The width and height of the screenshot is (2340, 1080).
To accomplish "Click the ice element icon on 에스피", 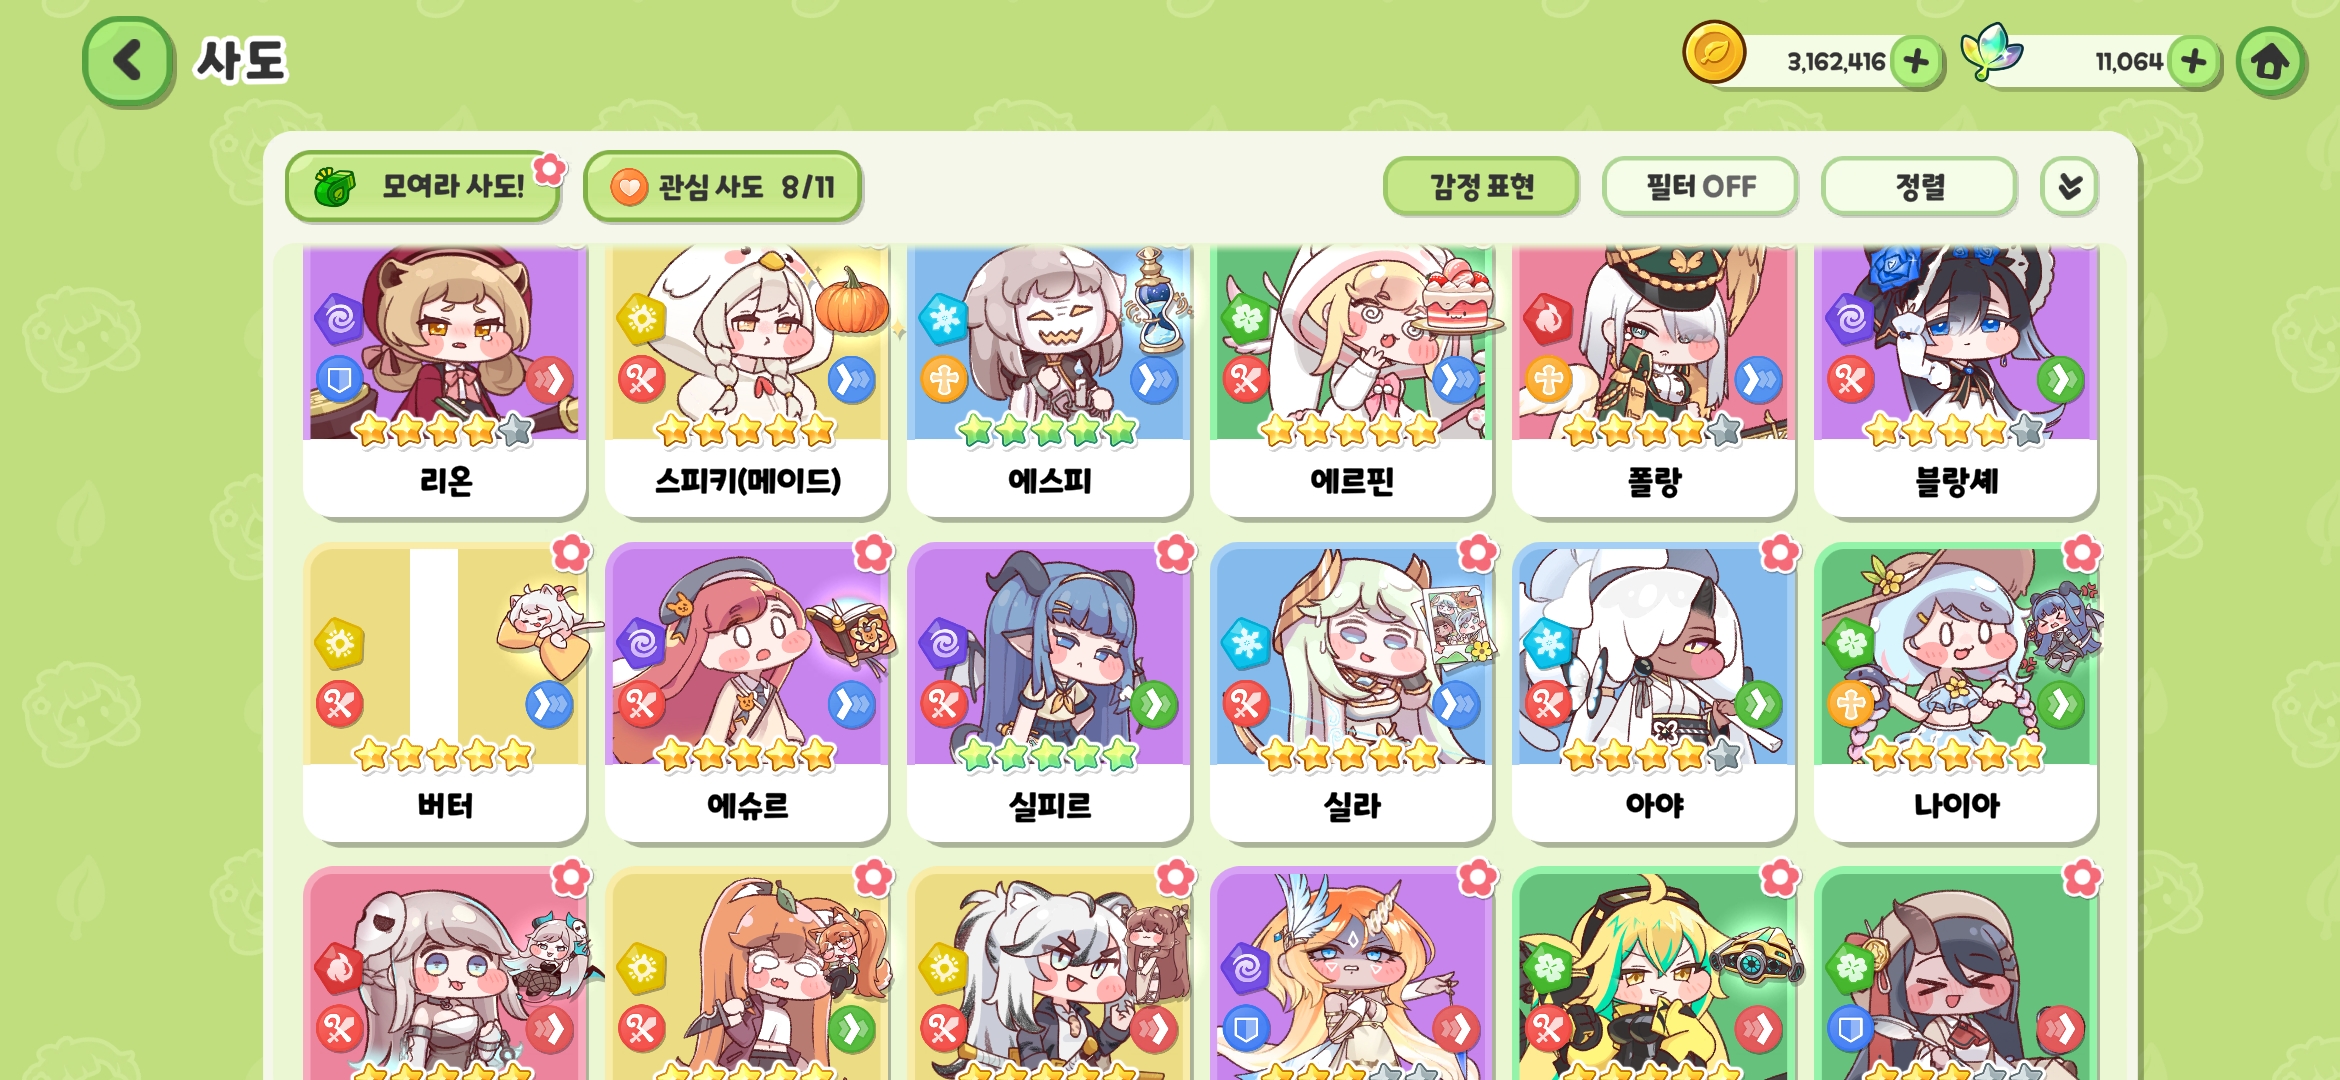I will click(x=944, y=319).
